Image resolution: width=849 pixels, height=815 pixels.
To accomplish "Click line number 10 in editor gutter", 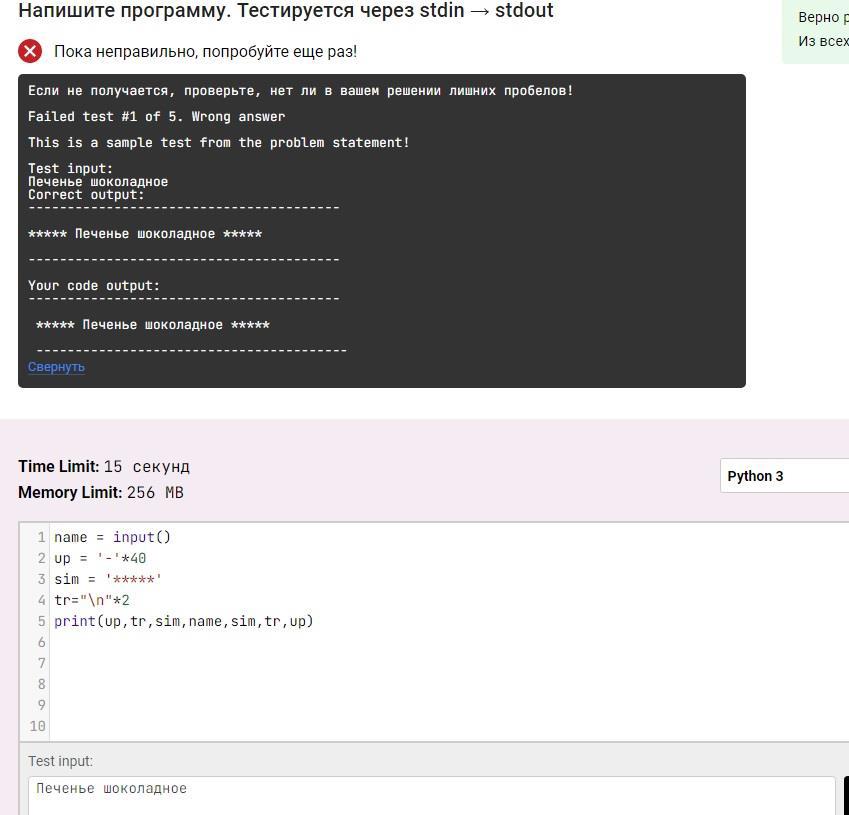I will pyautogui.click(x=38, y=726).
